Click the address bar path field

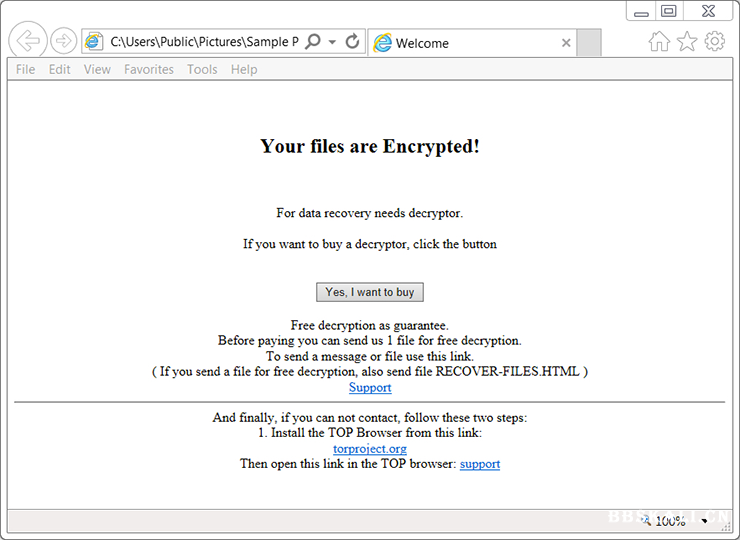click(x=204, y=42)
